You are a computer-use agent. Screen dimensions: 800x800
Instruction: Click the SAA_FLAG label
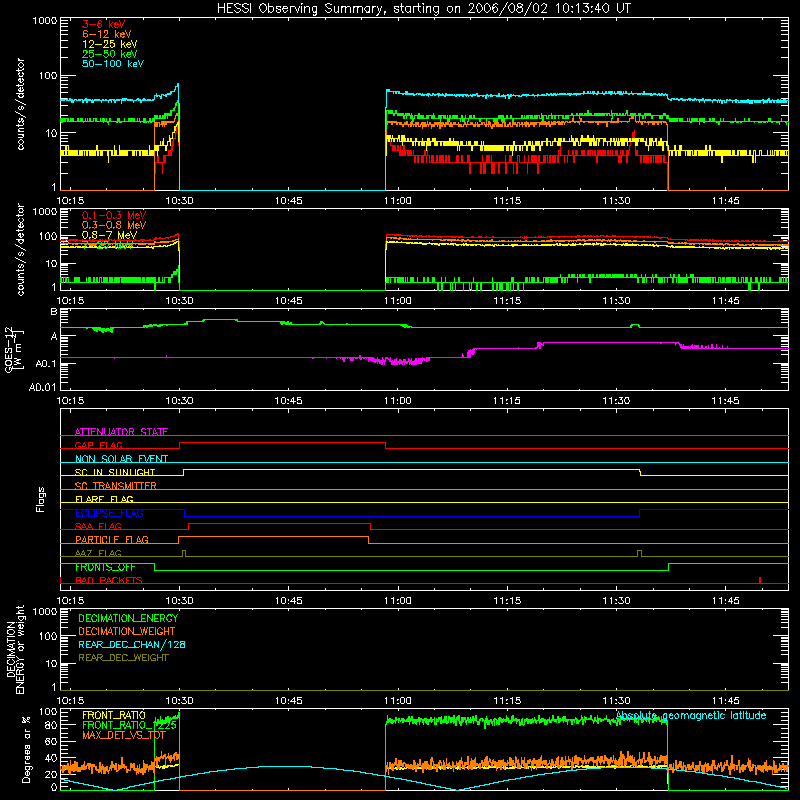pos(98,526)
